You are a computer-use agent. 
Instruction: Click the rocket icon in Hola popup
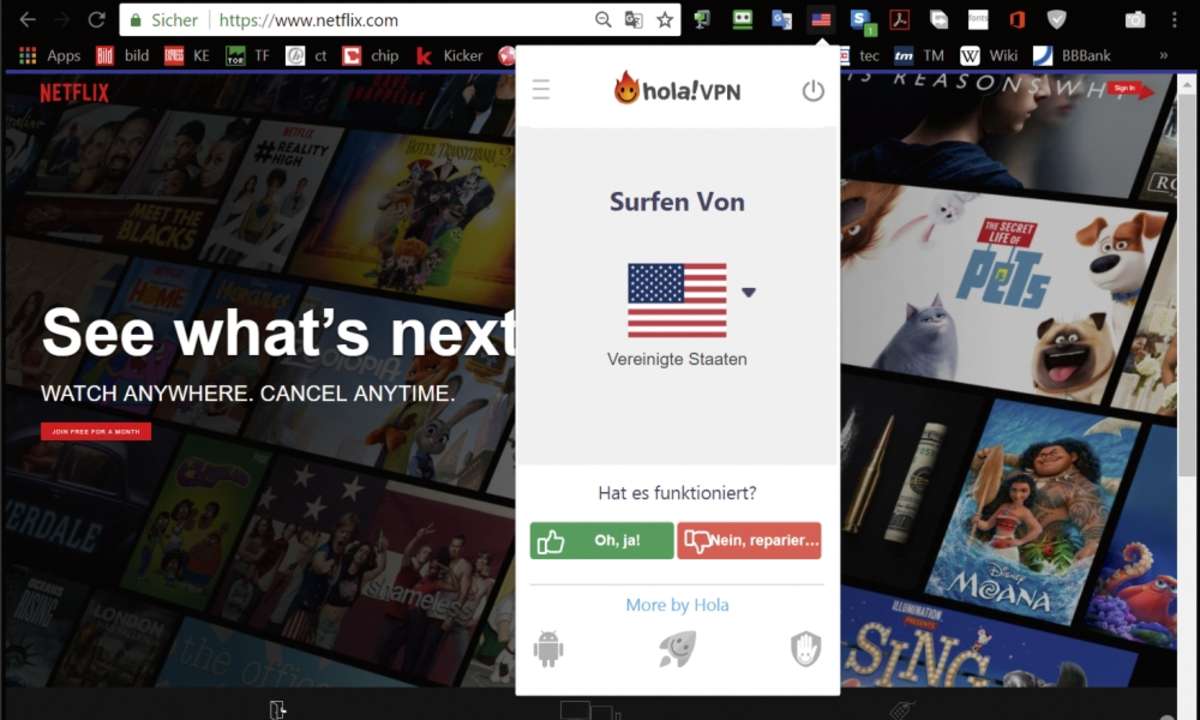(677, 649)
